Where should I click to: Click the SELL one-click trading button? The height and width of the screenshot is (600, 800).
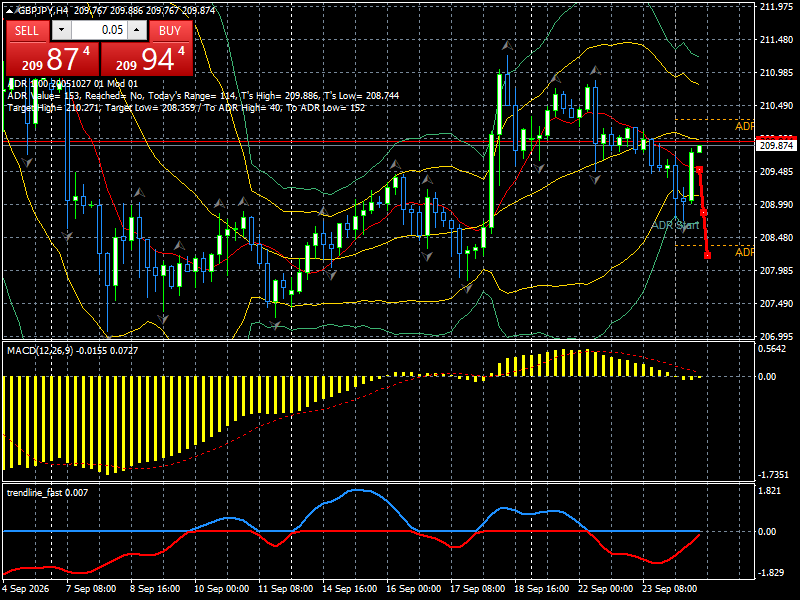pos(28,31)
